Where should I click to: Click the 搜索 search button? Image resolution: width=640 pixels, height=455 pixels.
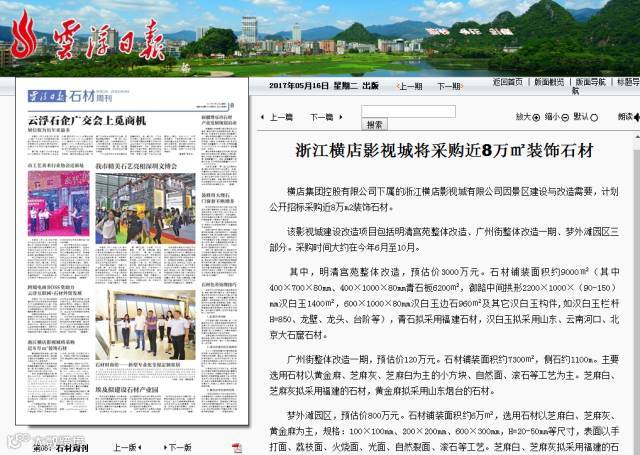(x=374, y=124)
